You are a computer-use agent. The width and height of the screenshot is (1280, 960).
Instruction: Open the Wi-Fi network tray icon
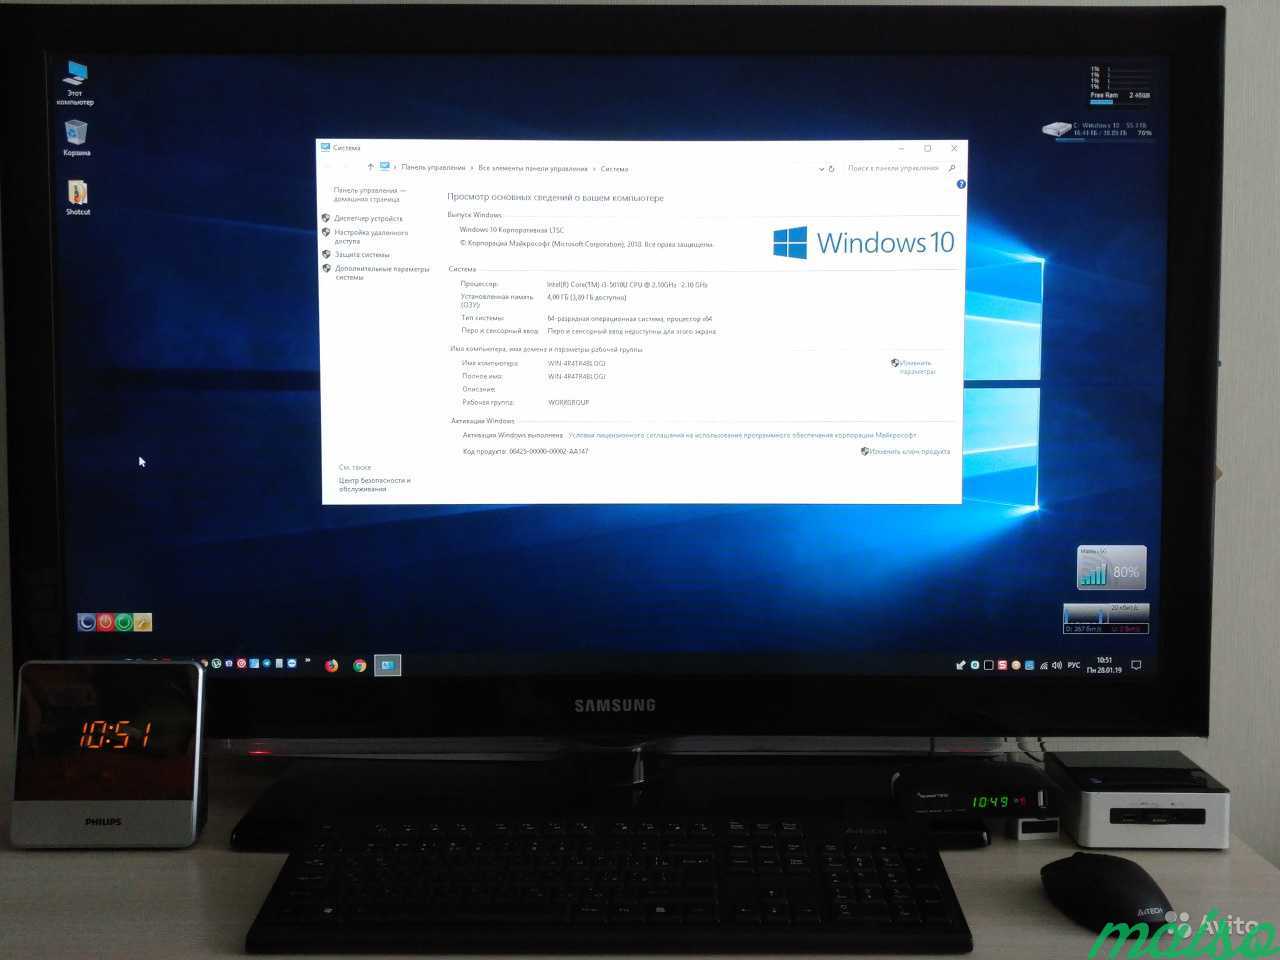1044,665
